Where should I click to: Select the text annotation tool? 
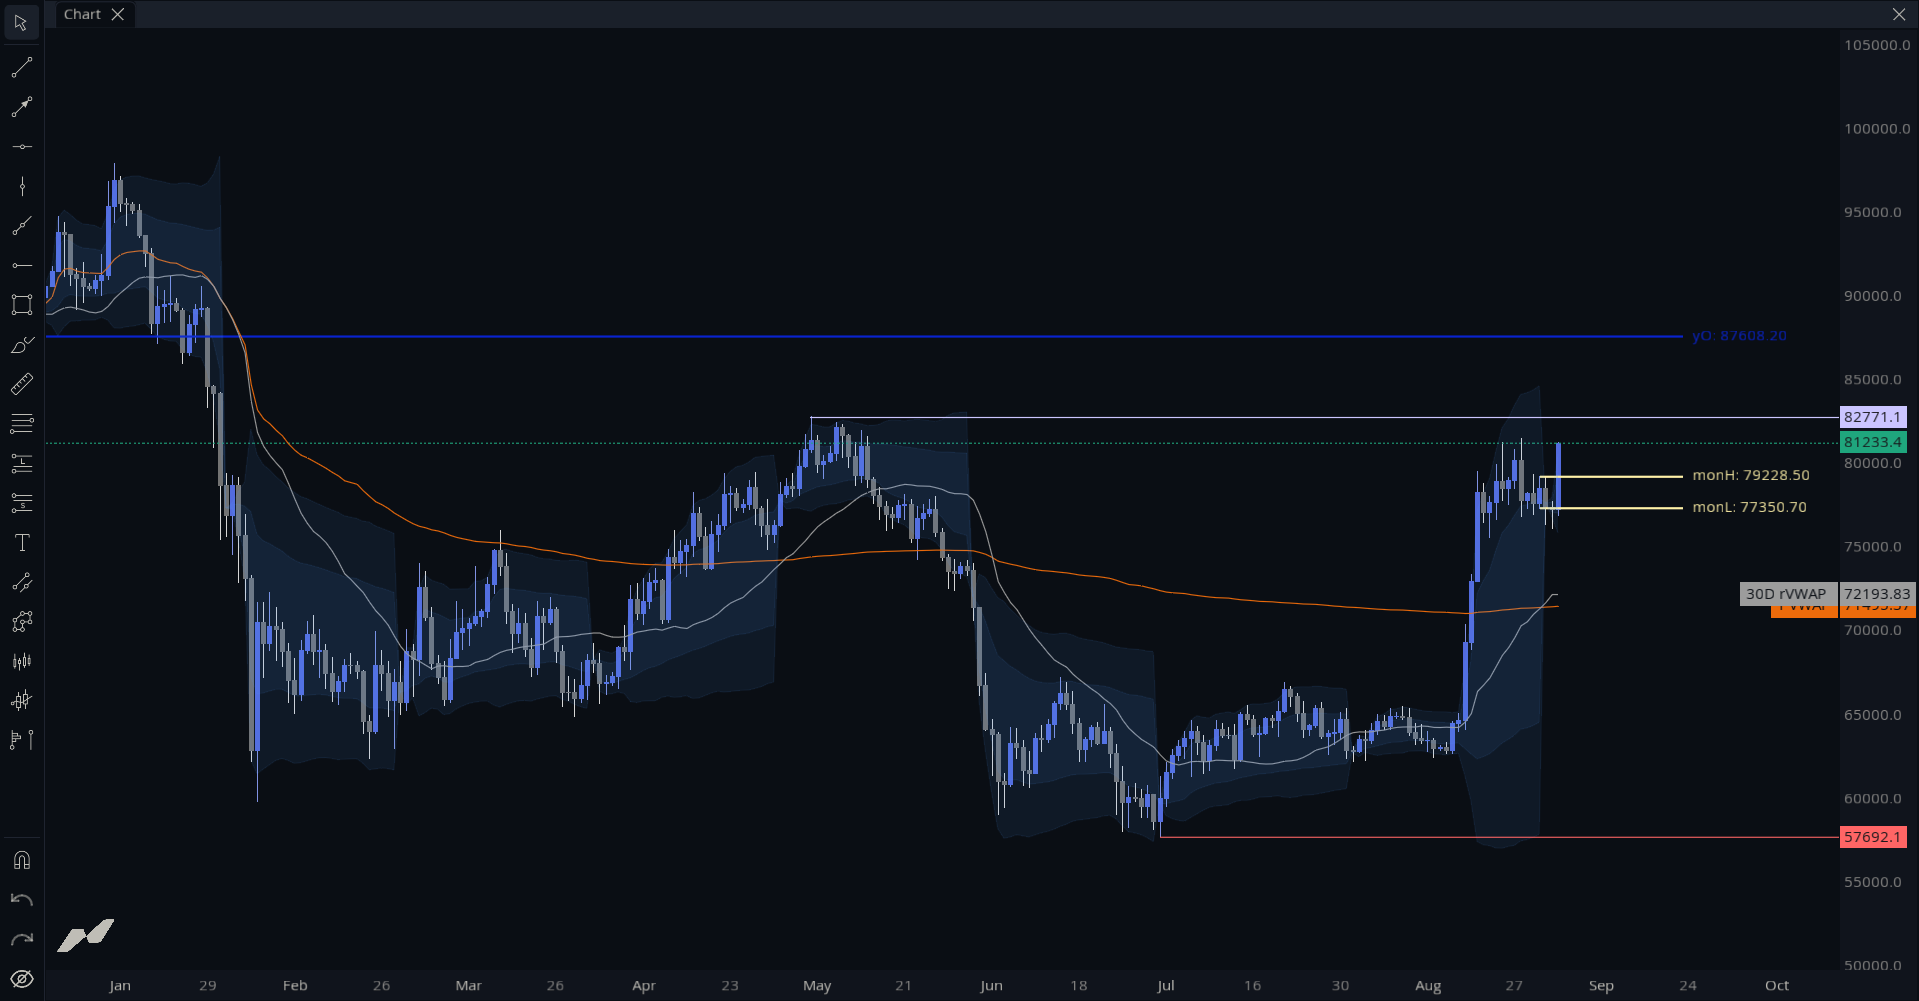pyautogui.click(x=21, y=543)
